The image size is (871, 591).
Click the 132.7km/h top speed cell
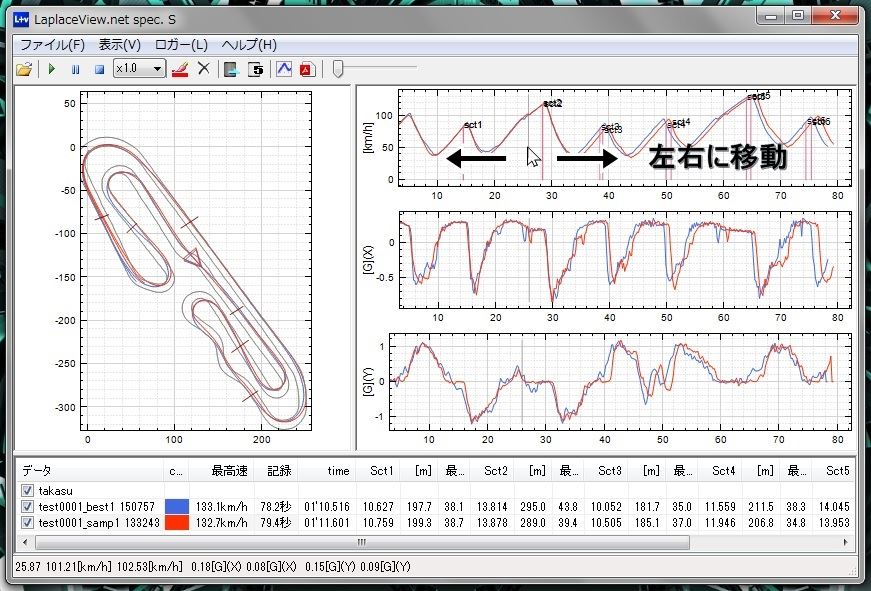[221, 523]
